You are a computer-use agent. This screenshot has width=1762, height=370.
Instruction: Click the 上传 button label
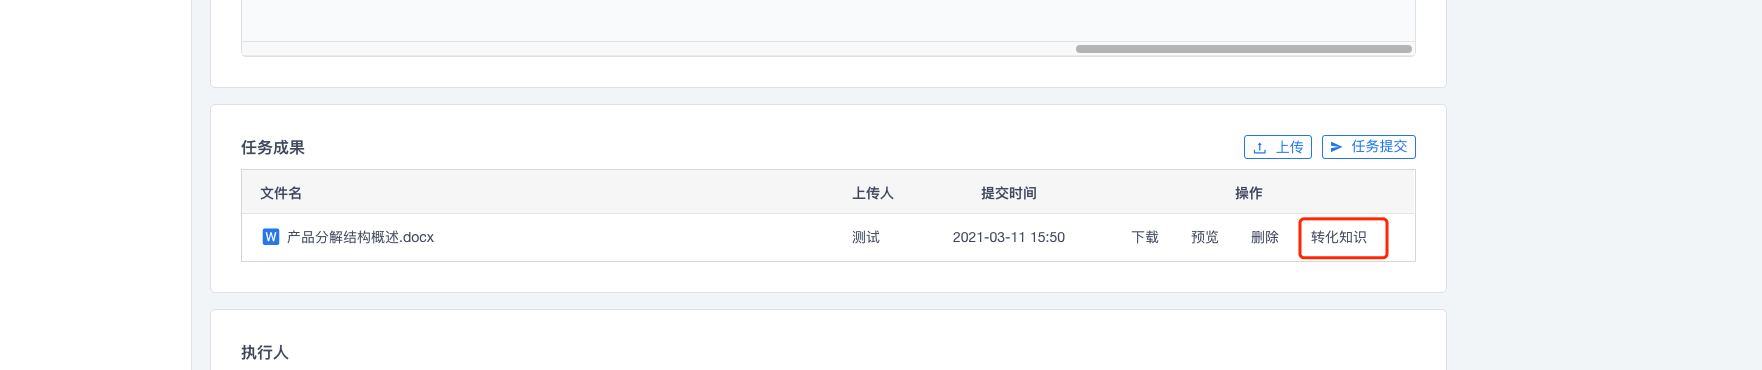click(x=1290, y=147)
